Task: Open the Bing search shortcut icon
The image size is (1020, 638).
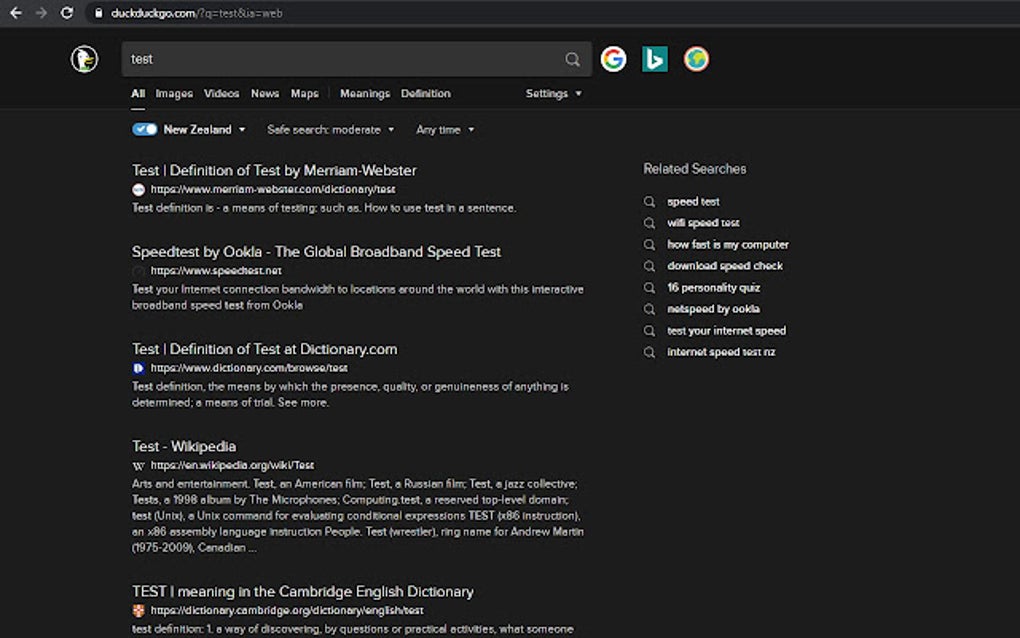Action: click(654, 59)
